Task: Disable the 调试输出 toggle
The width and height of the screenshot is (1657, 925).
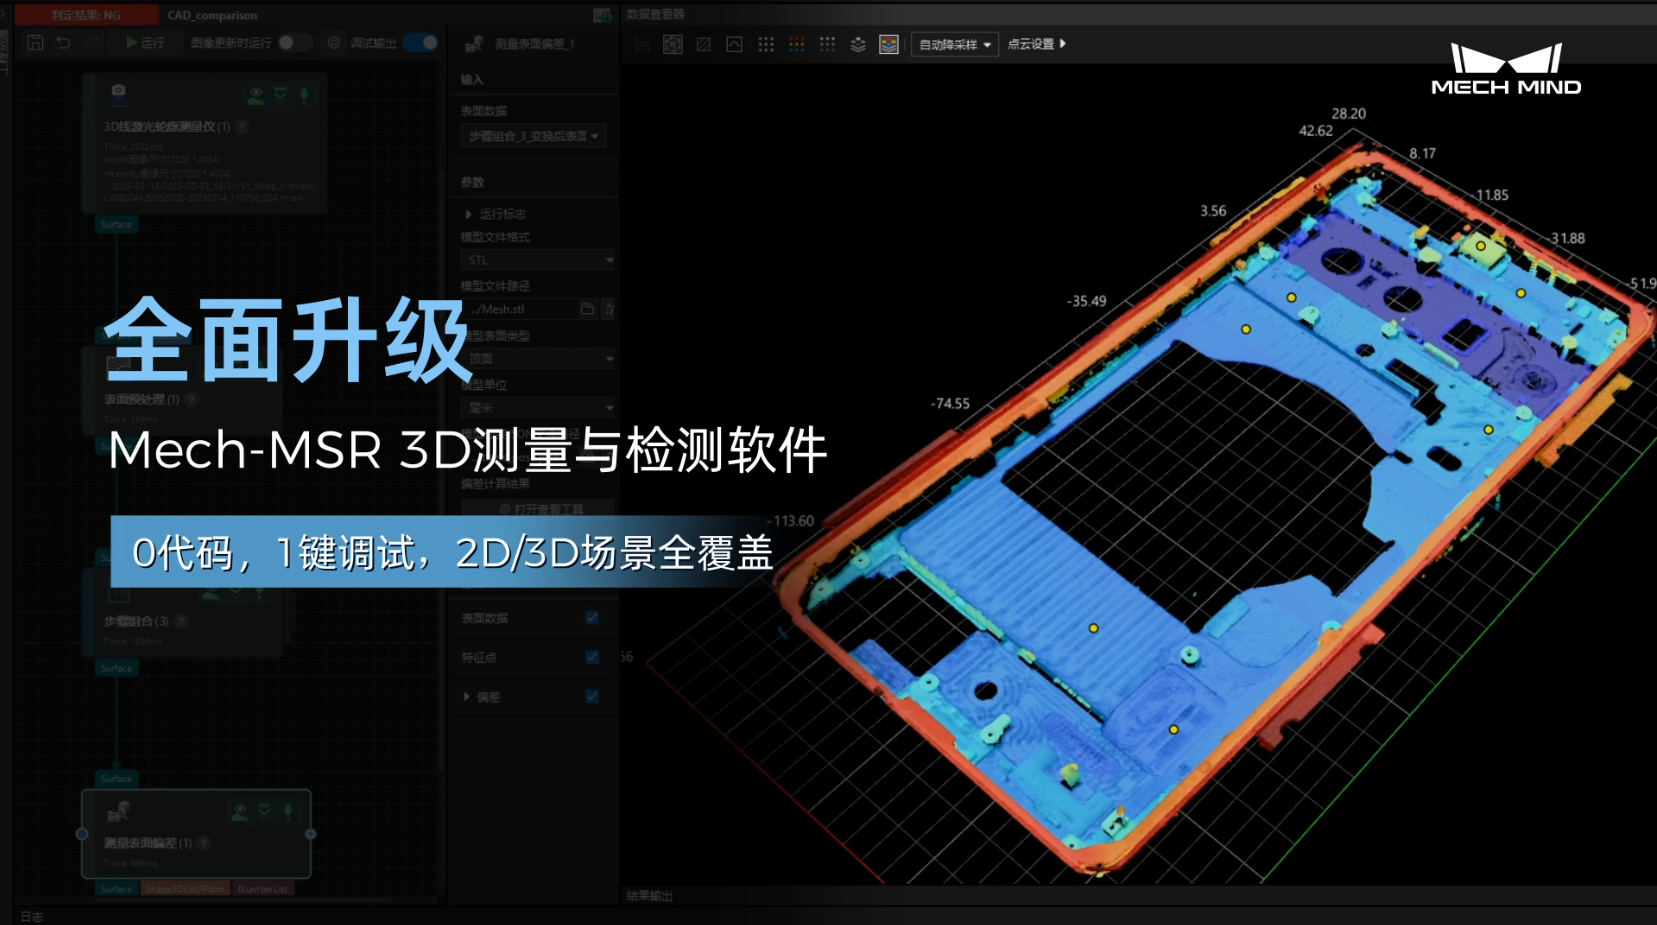Action: [421, 42]
